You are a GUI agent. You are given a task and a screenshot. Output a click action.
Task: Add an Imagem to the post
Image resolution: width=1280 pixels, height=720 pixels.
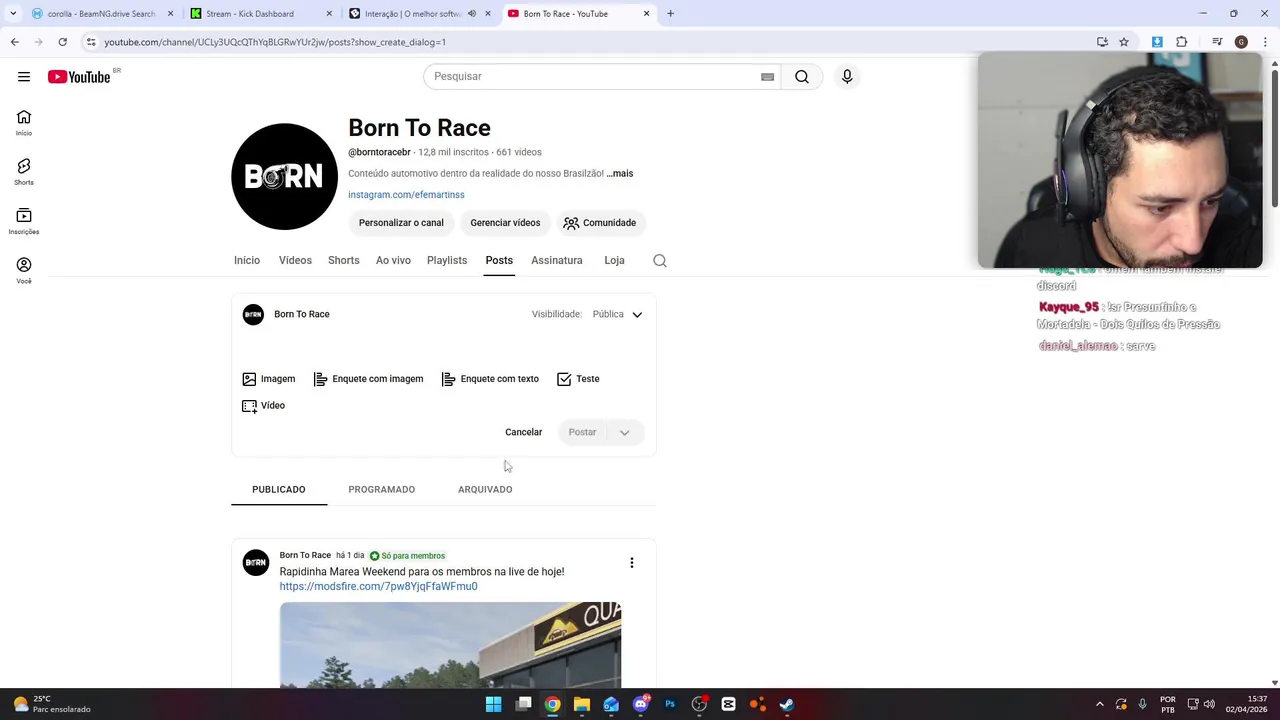[269, 379]
